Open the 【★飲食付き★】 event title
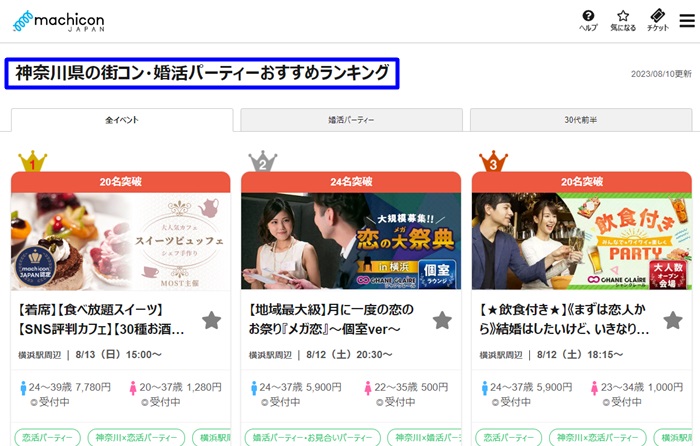 tap(564, 319)
